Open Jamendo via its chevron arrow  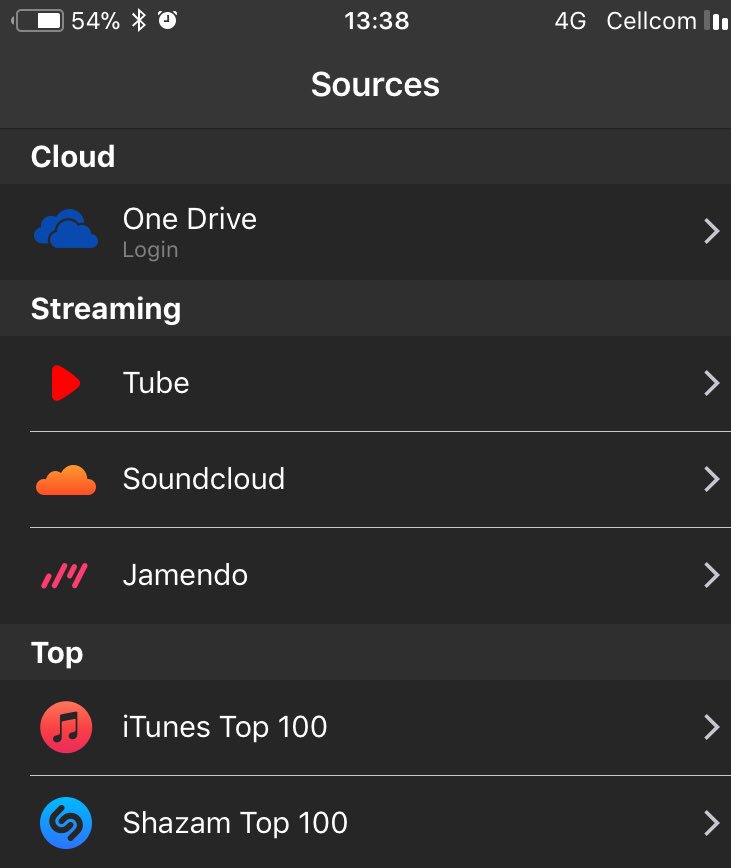(x=712, y=575)
